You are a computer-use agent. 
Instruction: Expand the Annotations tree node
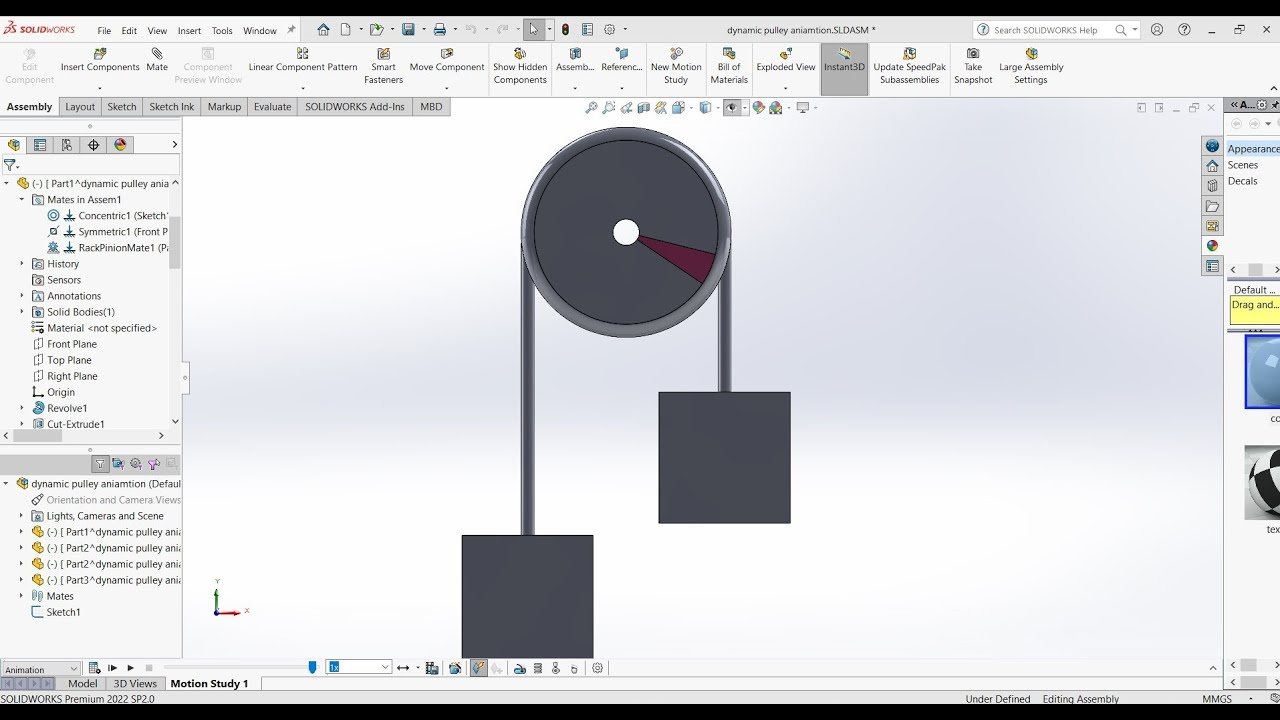[x=22, y=296]
